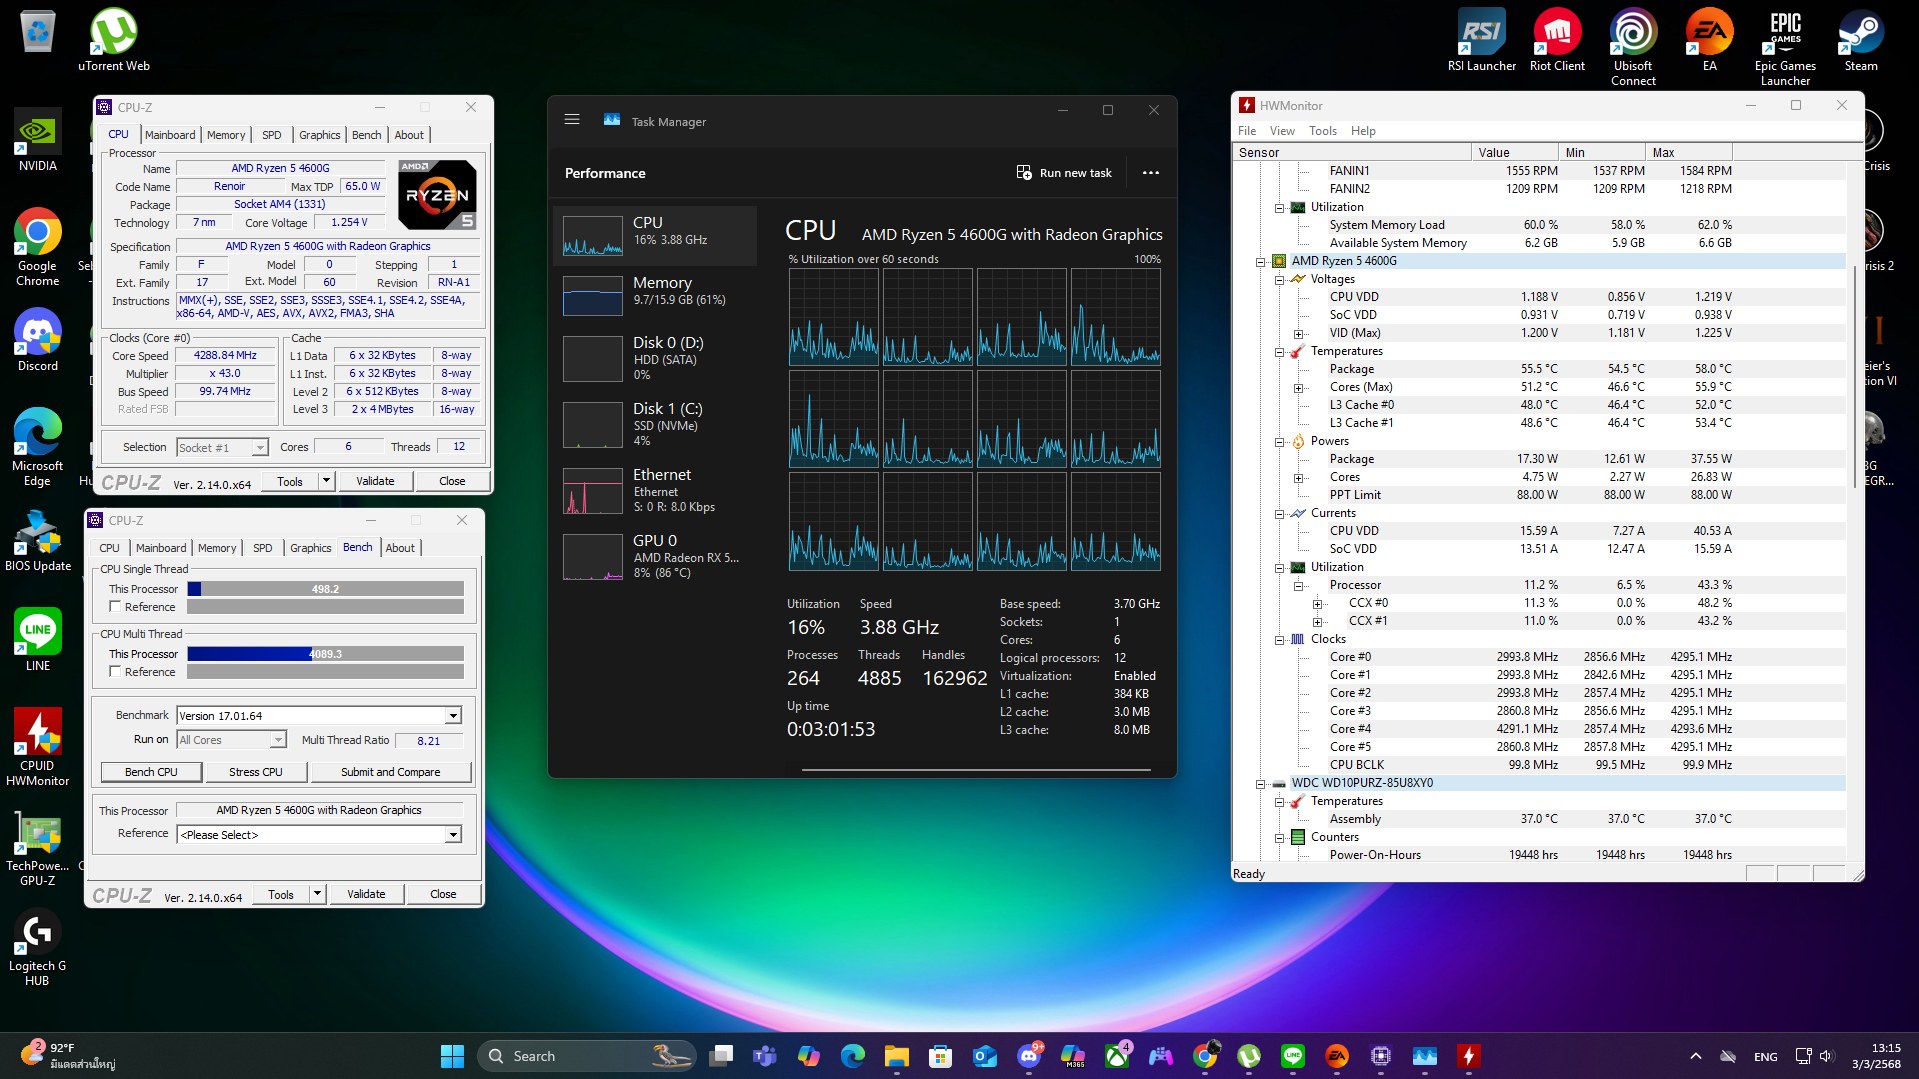Open File Explorer from the taskbar
Image resolution: width=1919 pixels, height=1079 pixels.
point(896,1056)
